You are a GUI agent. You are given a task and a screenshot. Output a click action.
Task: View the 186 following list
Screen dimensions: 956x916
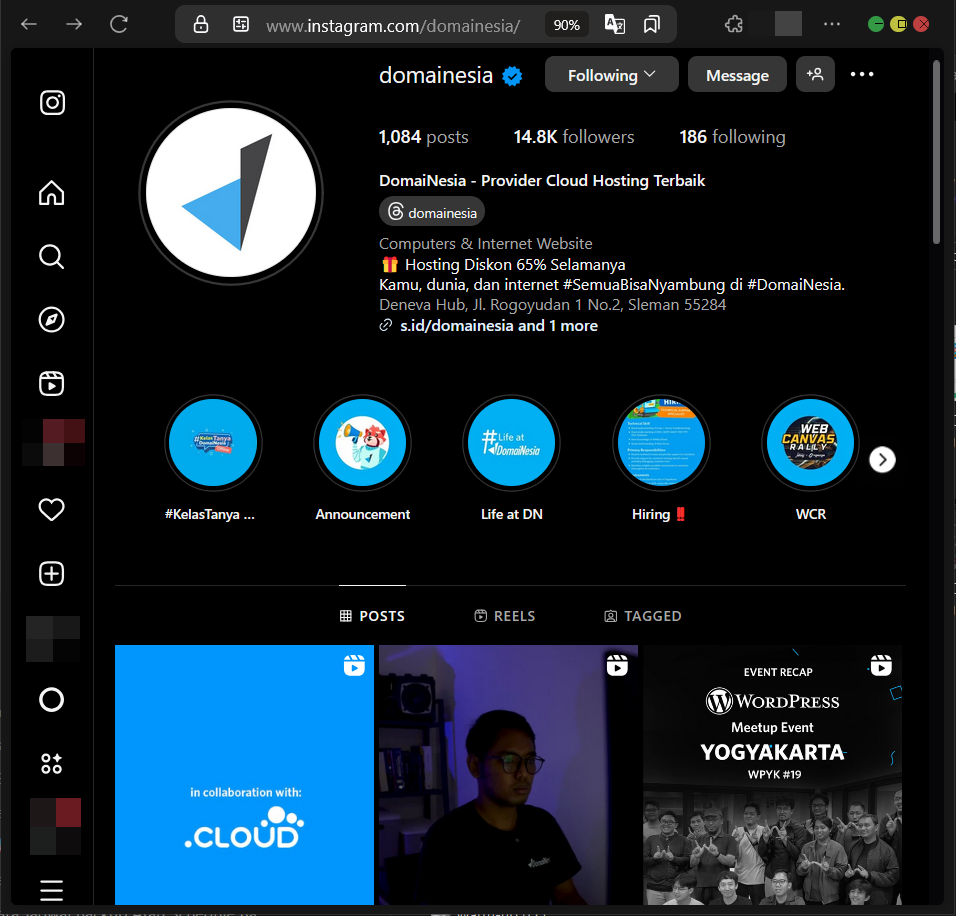[732, 137]
